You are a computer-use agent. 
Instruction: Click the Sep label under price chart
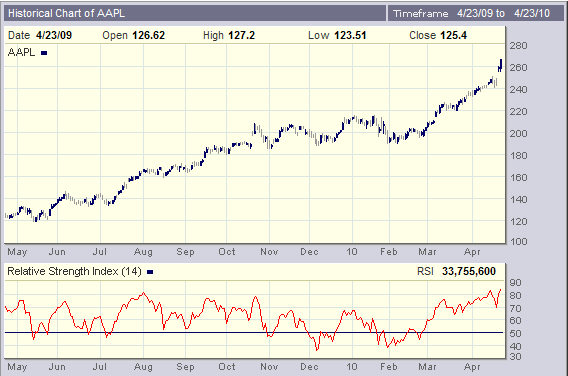pyautogui.click(x=185, y=252)
